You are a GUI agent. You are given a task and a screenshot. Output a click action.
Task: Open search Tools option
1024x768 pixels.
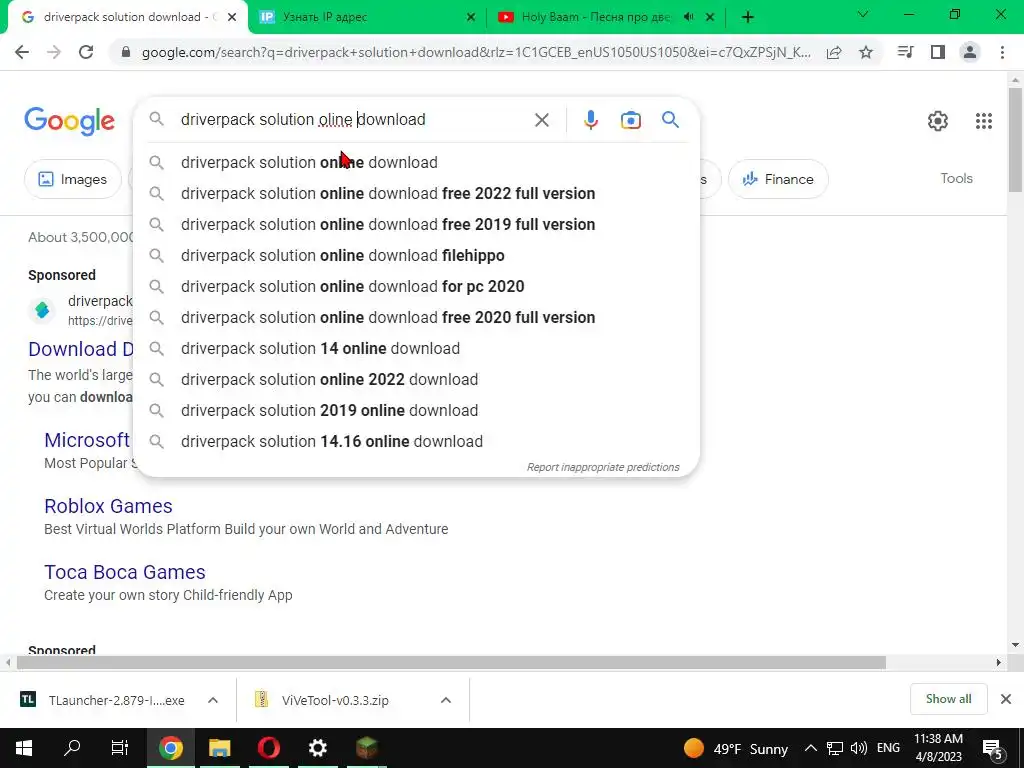[x=956, y=178]
